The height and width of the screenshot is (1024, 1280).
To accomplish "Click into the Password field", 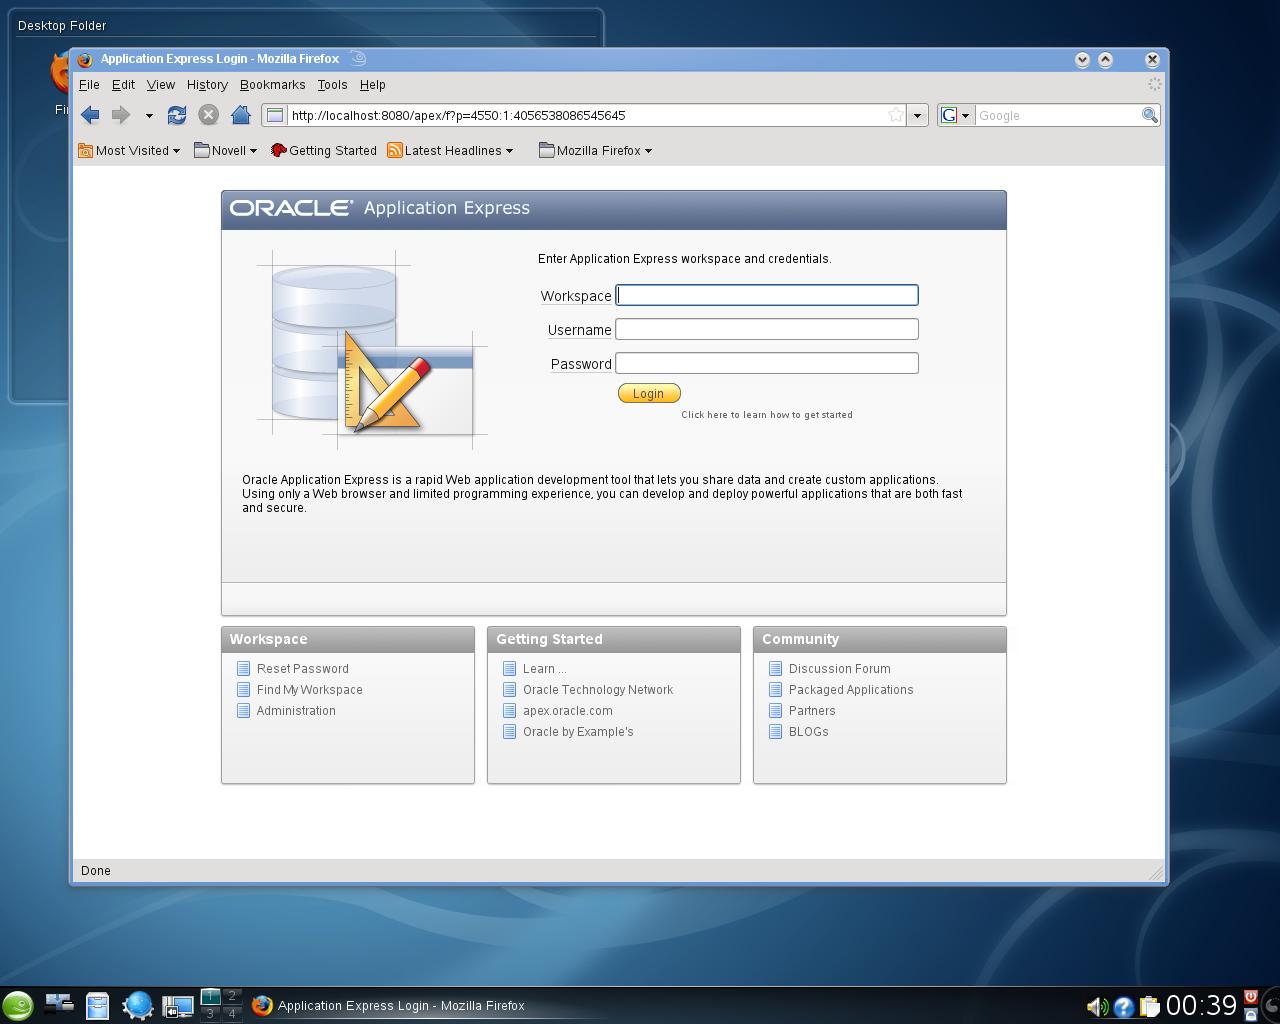I will click(767, 363).
